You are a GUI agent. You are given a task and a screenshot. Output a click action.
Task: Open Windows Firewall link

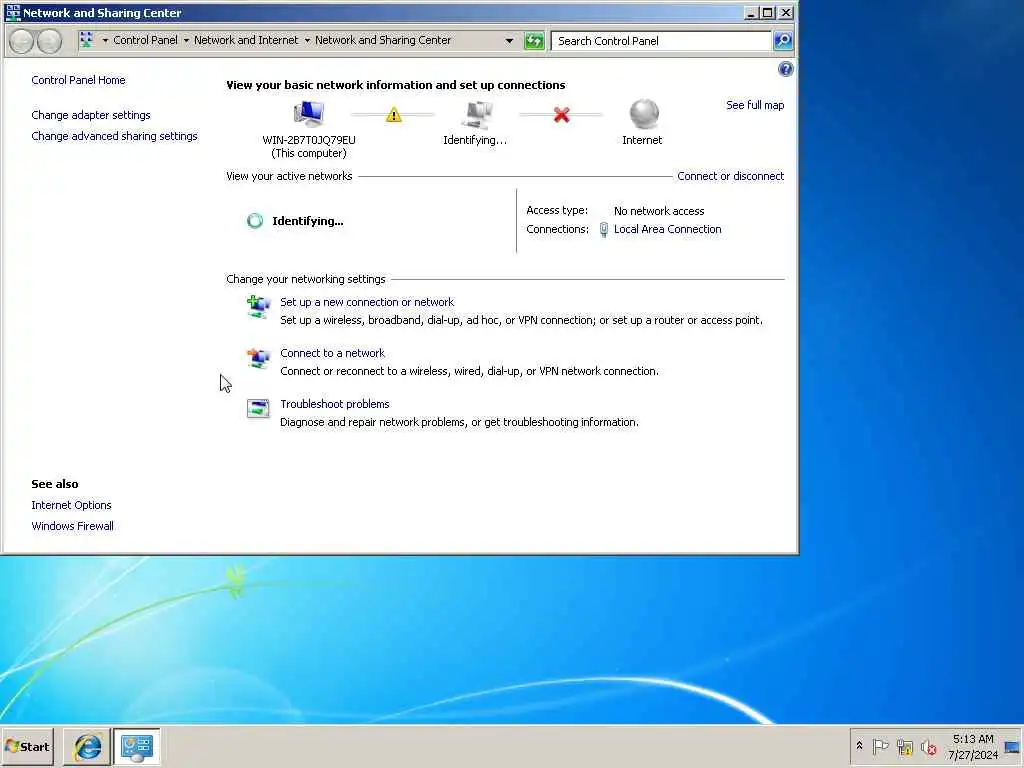coord(72,526)
